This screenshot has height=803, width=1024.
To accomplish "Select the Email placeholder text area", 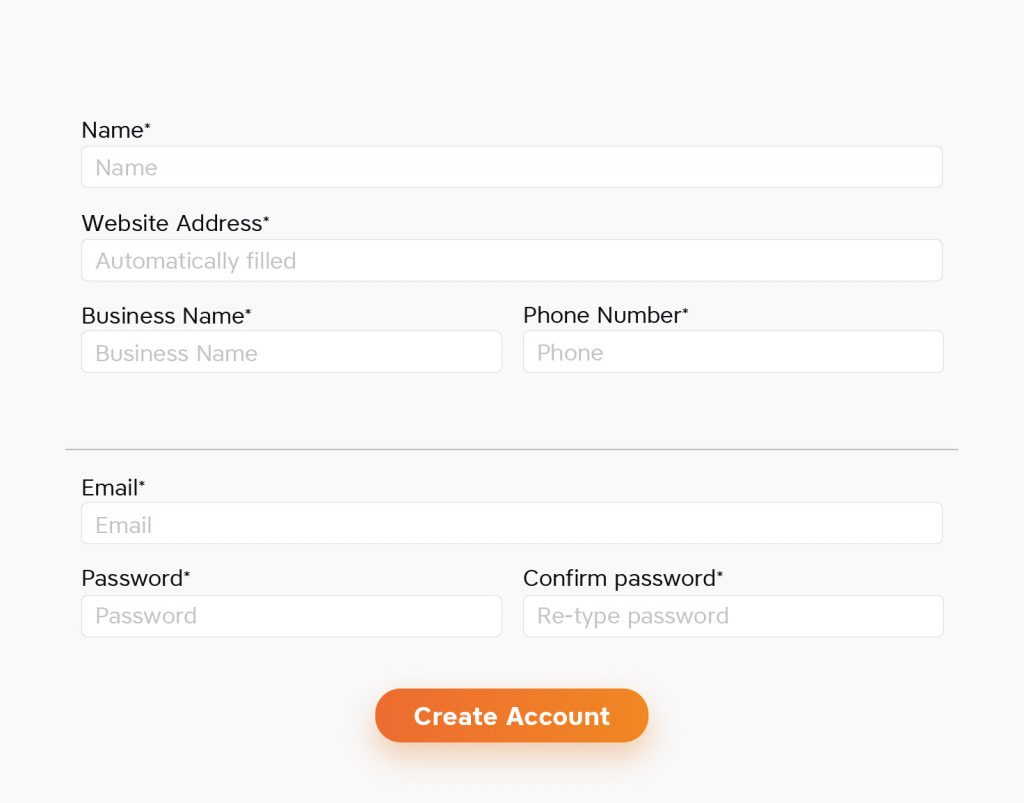I will pos(122,524).
